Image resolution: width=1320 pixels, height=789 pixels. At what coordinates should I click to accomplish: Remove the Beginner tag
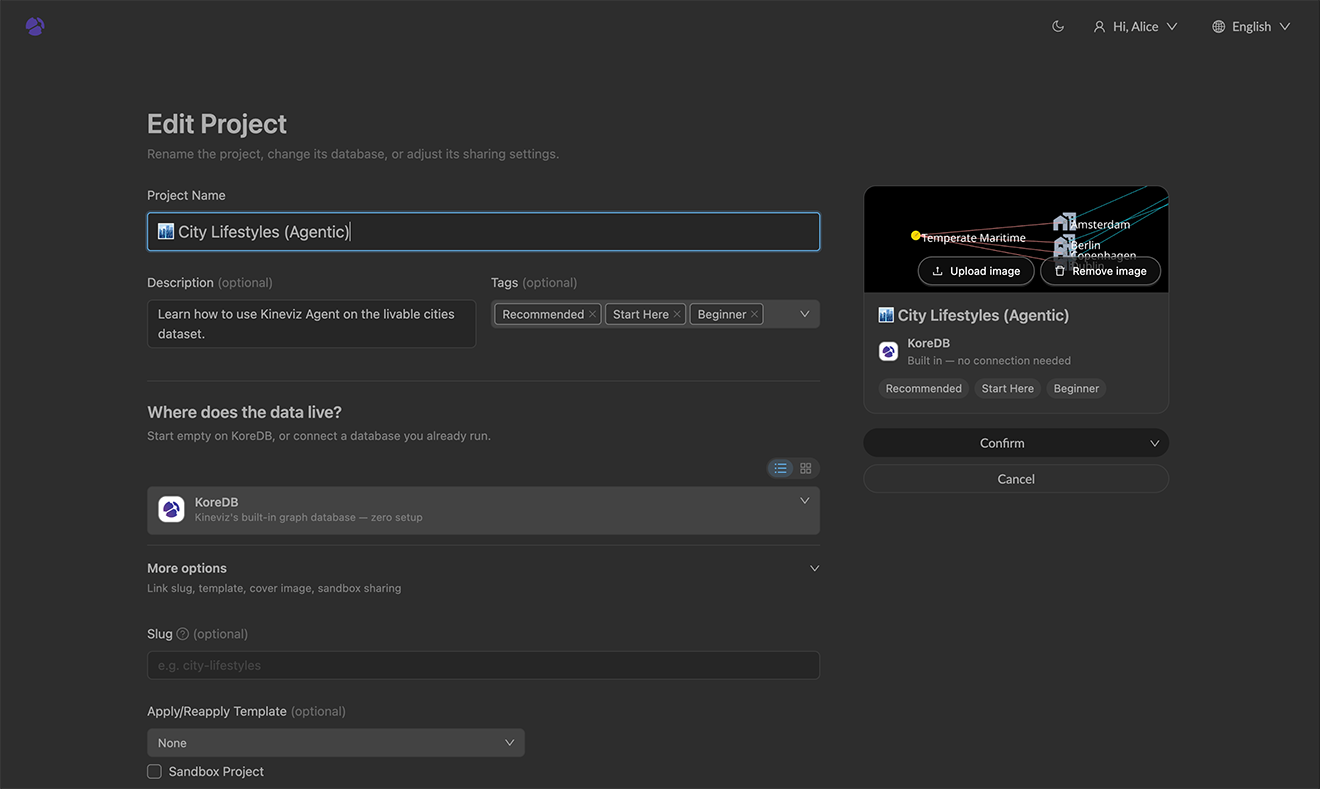pyautogui.click(x=754, y=314)
